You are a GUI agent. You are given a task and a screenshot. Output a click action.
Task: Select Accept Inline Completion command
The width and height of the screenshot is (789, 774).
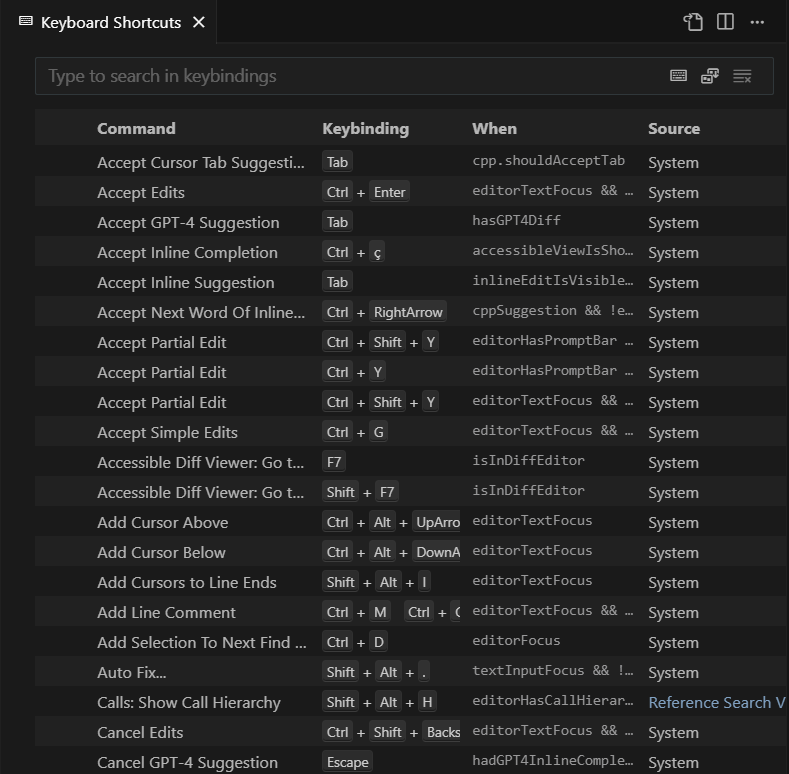187,253
